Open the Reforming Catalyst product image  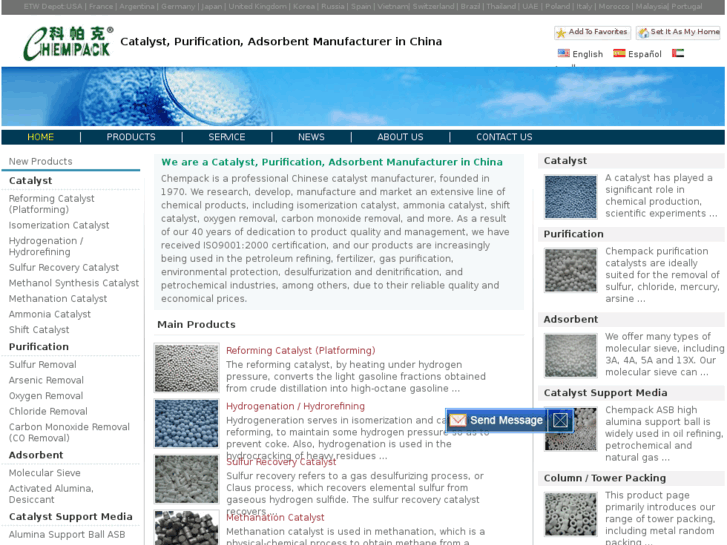pos(186,368)
